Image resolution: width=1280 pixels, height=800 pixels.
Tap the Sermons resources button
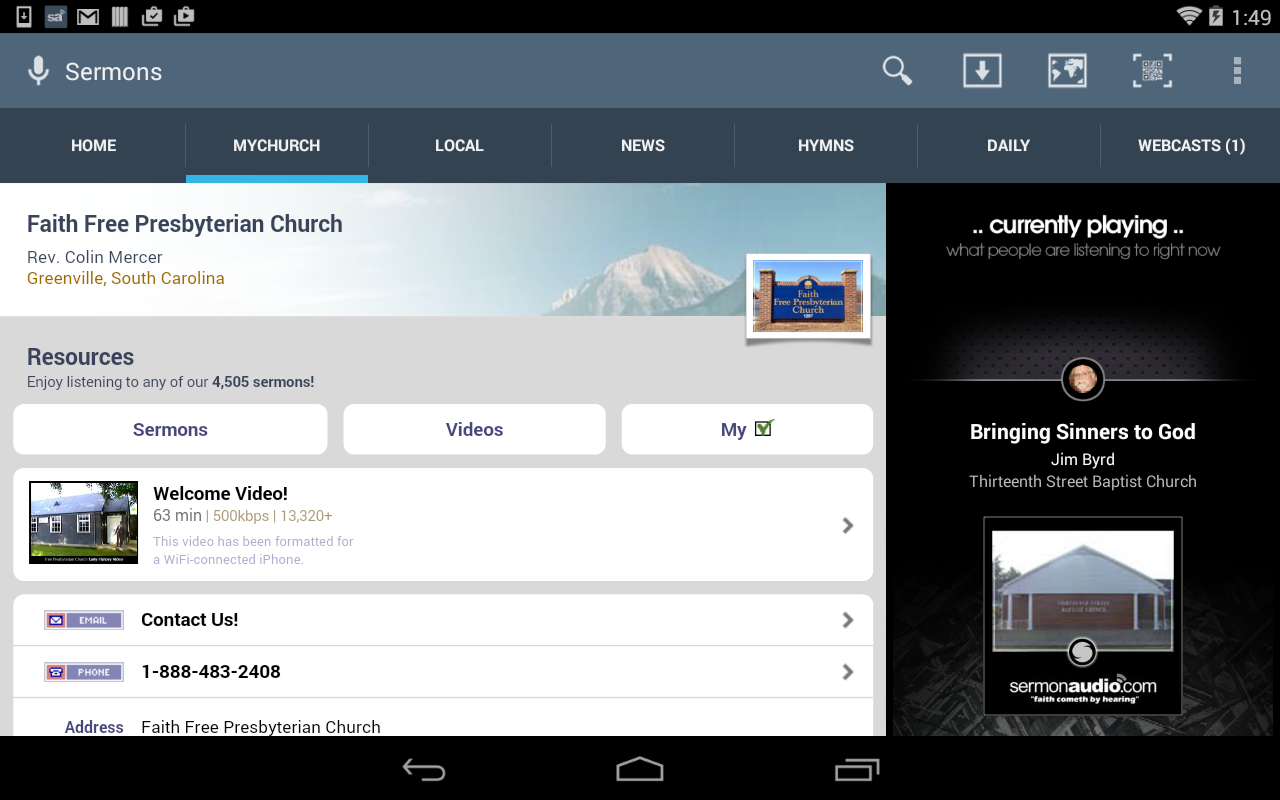click(x=170, y=429)
